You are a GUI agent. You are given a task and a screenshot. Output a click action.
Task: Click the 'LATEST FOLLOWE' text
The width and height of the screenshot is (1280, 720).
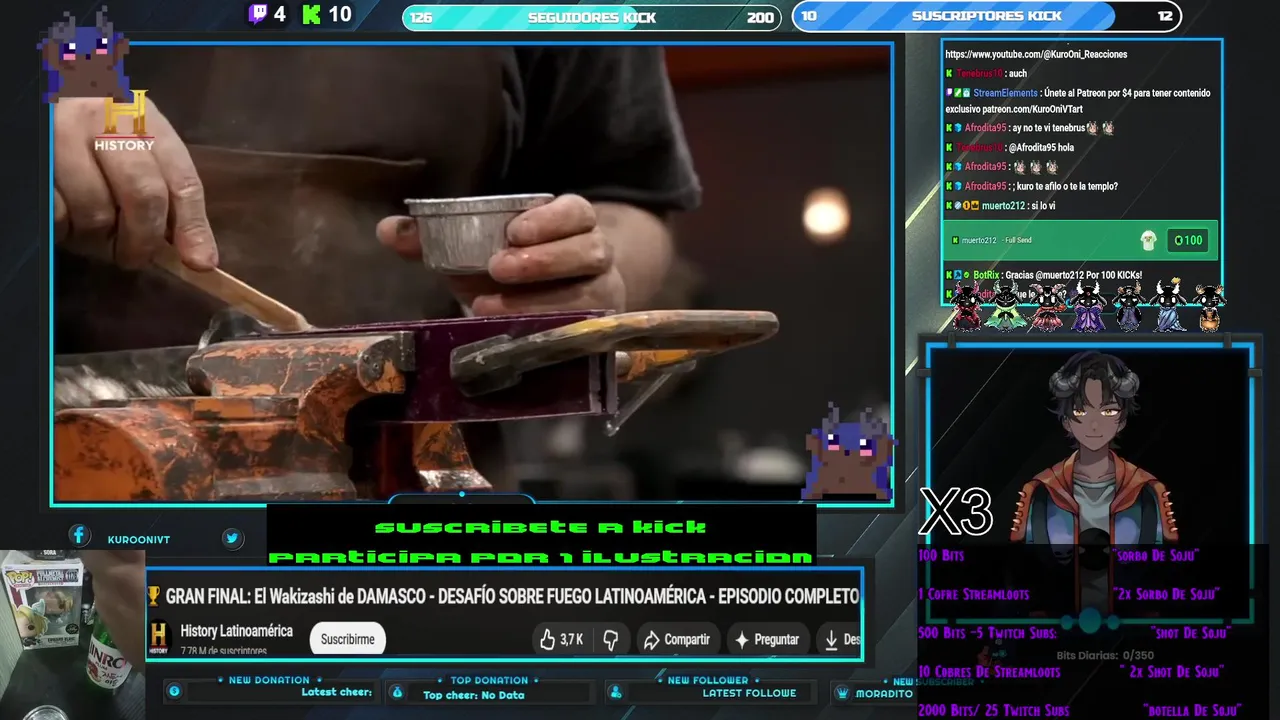(x=749, y=692)
